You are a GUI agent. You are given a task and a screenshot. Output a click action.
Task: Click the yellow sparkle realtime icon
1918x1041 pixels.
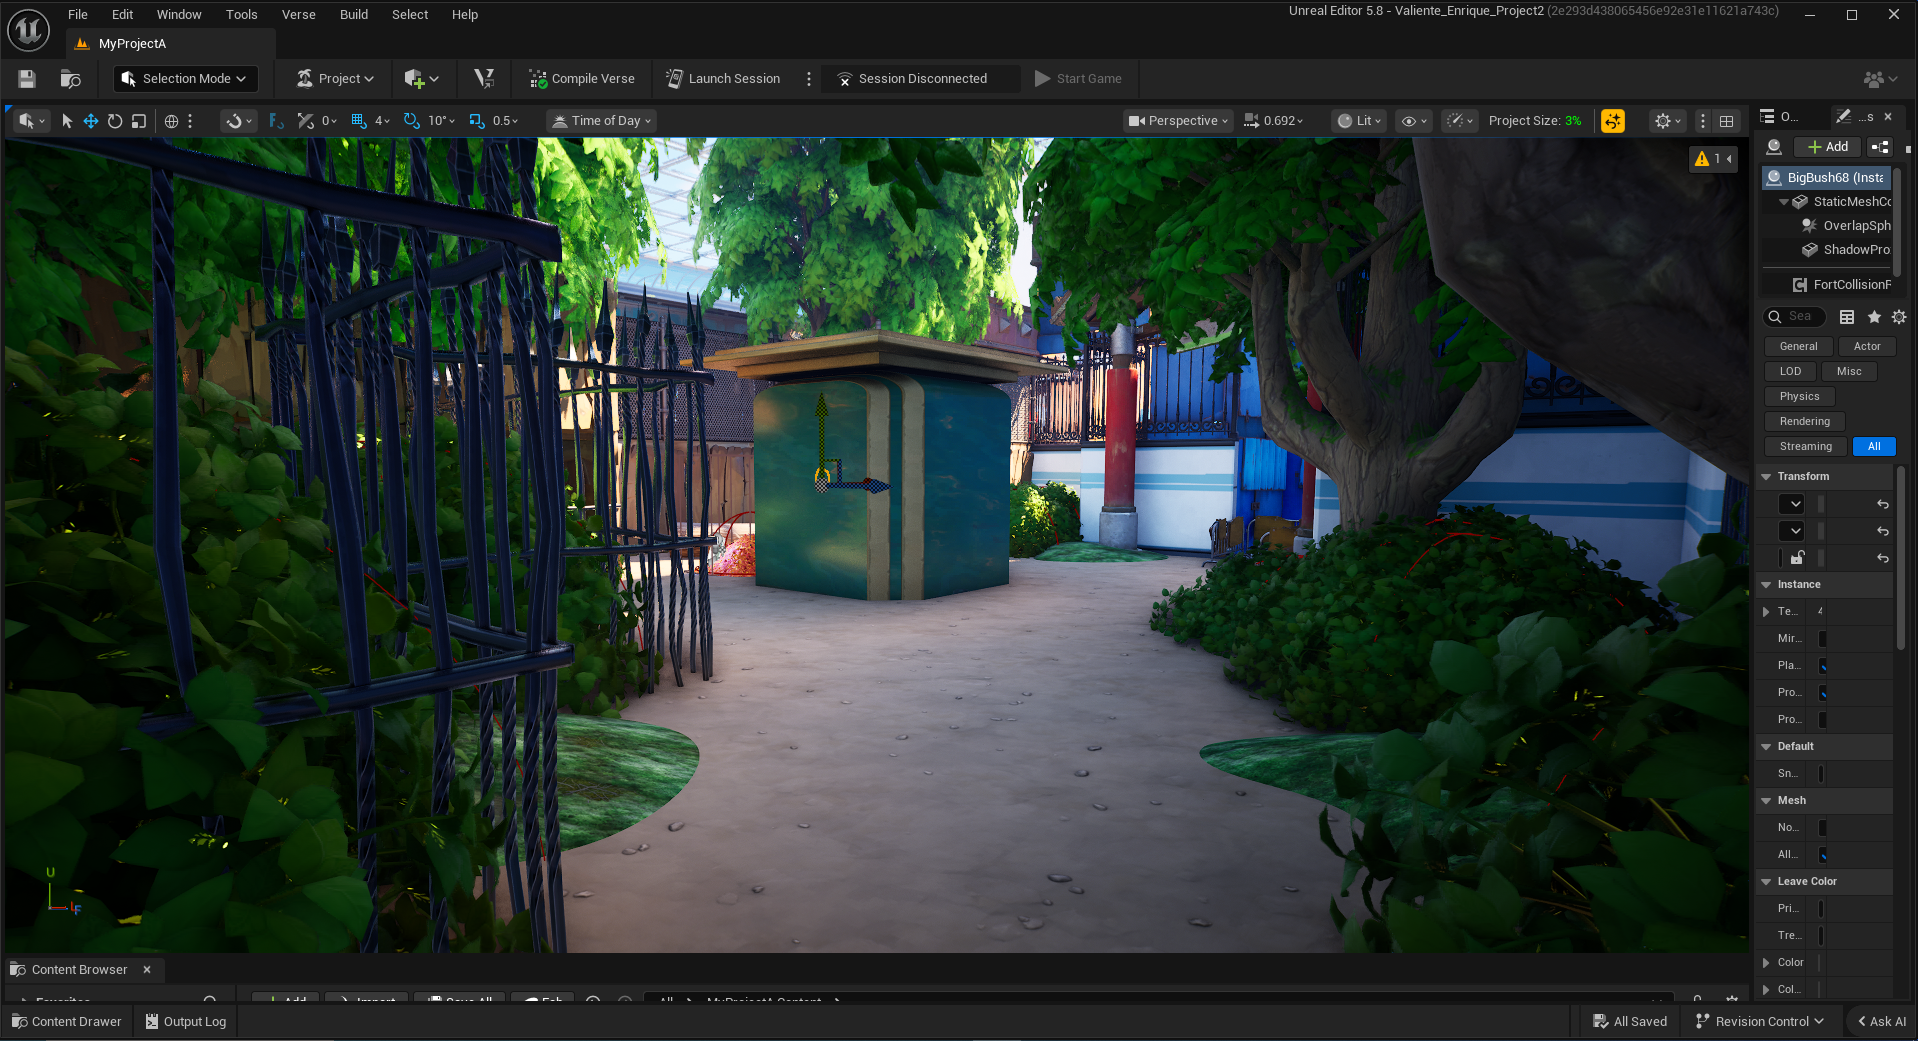1612,121
